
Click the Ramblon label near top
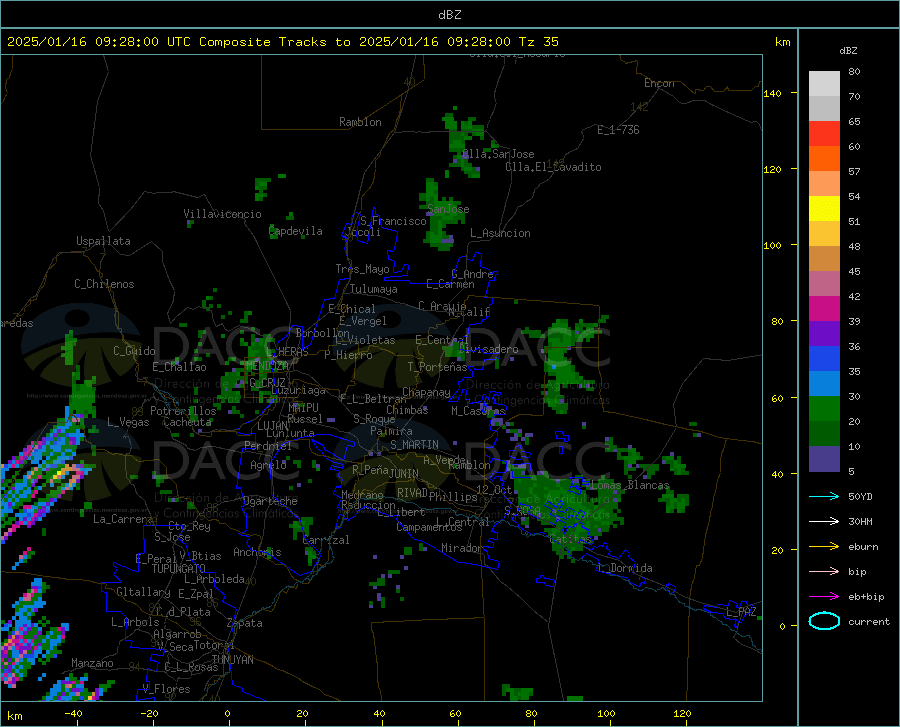[x=360, y=122]
